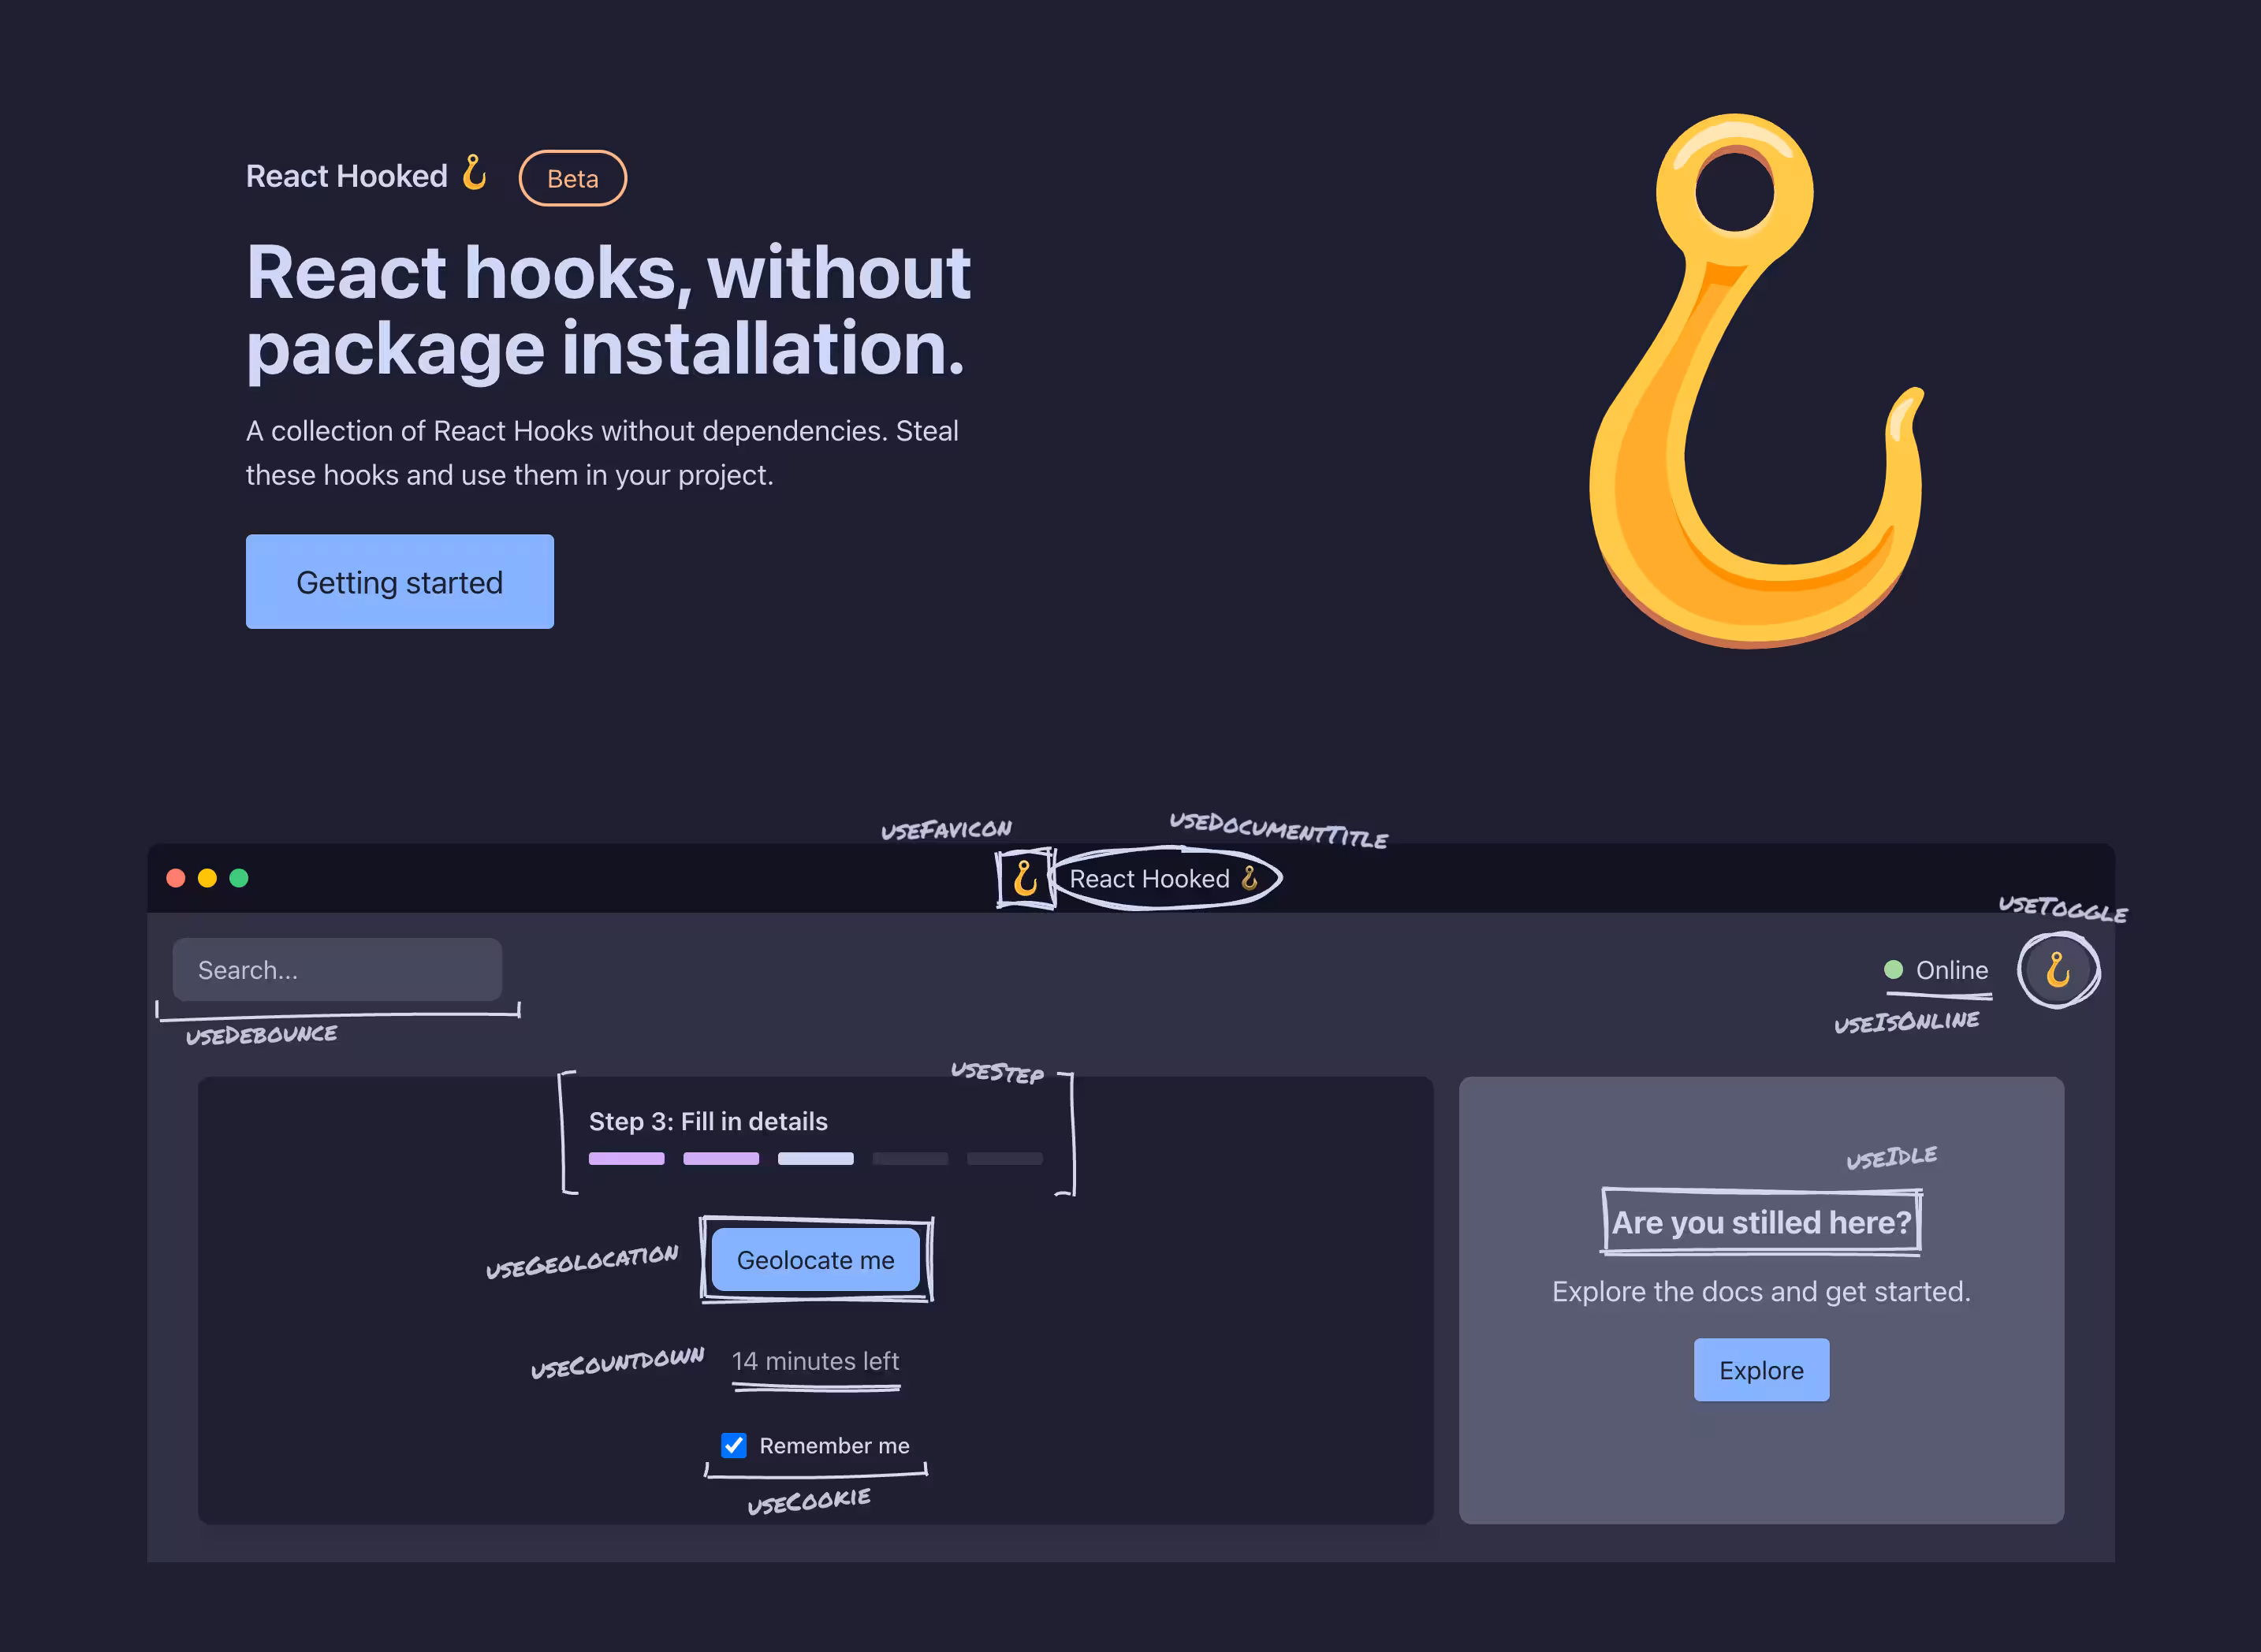Screen dimensions: 2261x1652
Task: Click the small hook in React Hooked tab title
Action: 1249,878
